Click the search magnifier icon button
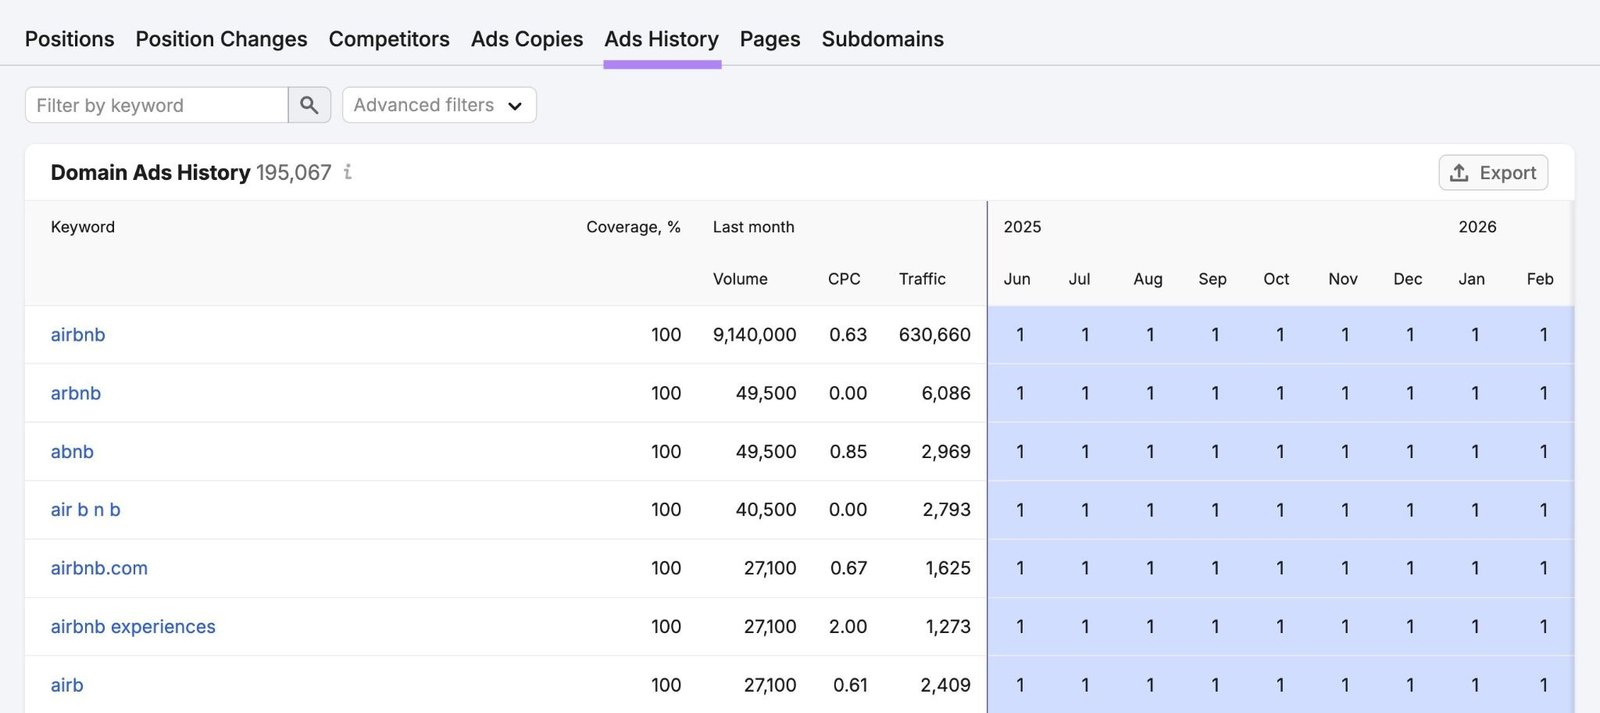The width and height of the screenshot is (1600, 713). [x=309, y=105]
